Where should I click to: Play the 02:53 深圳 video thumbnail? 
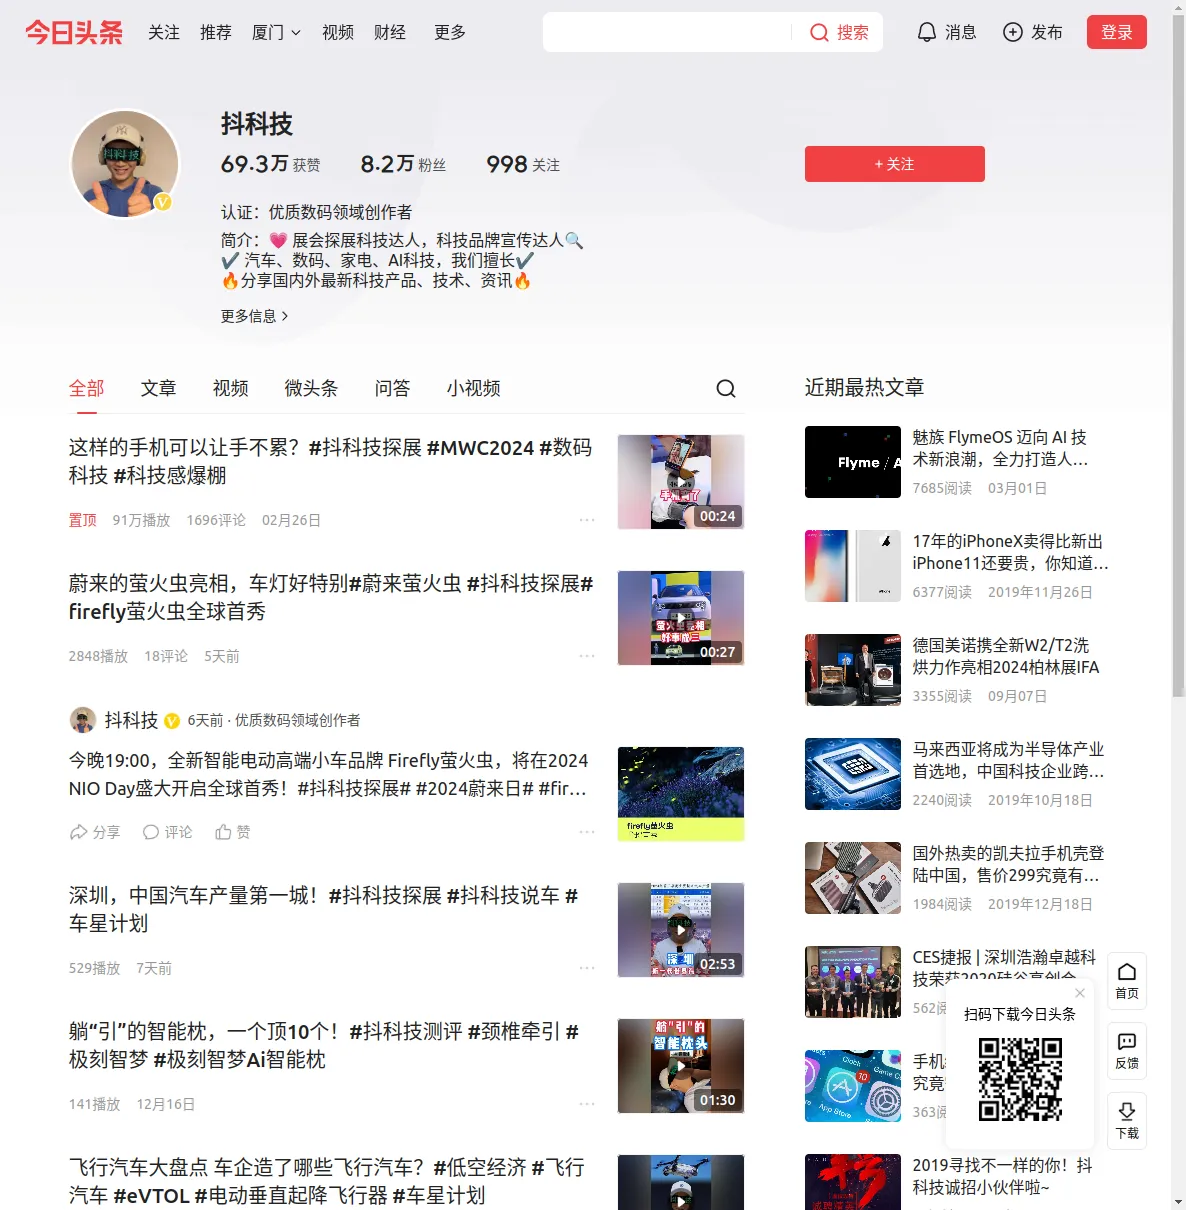[x=681, y=930]
